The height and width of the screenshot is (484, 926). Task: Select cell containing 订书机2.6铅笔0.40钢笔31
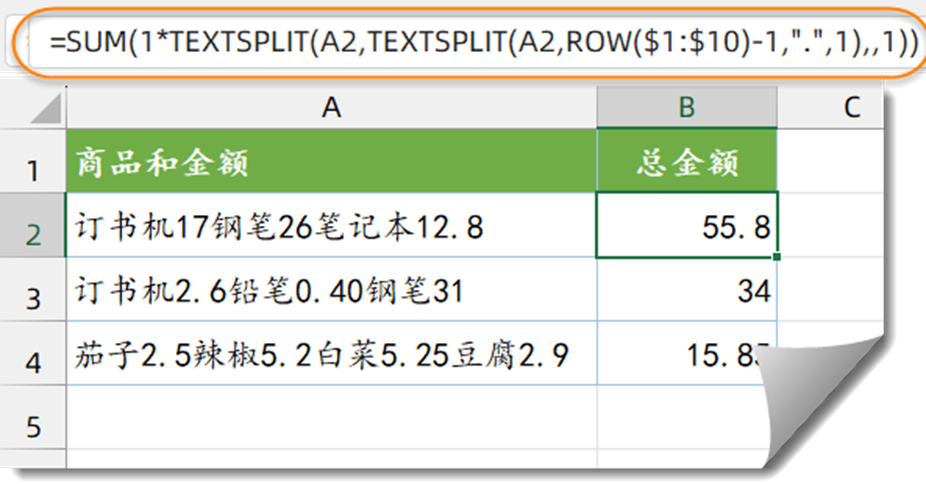[331, 291]
